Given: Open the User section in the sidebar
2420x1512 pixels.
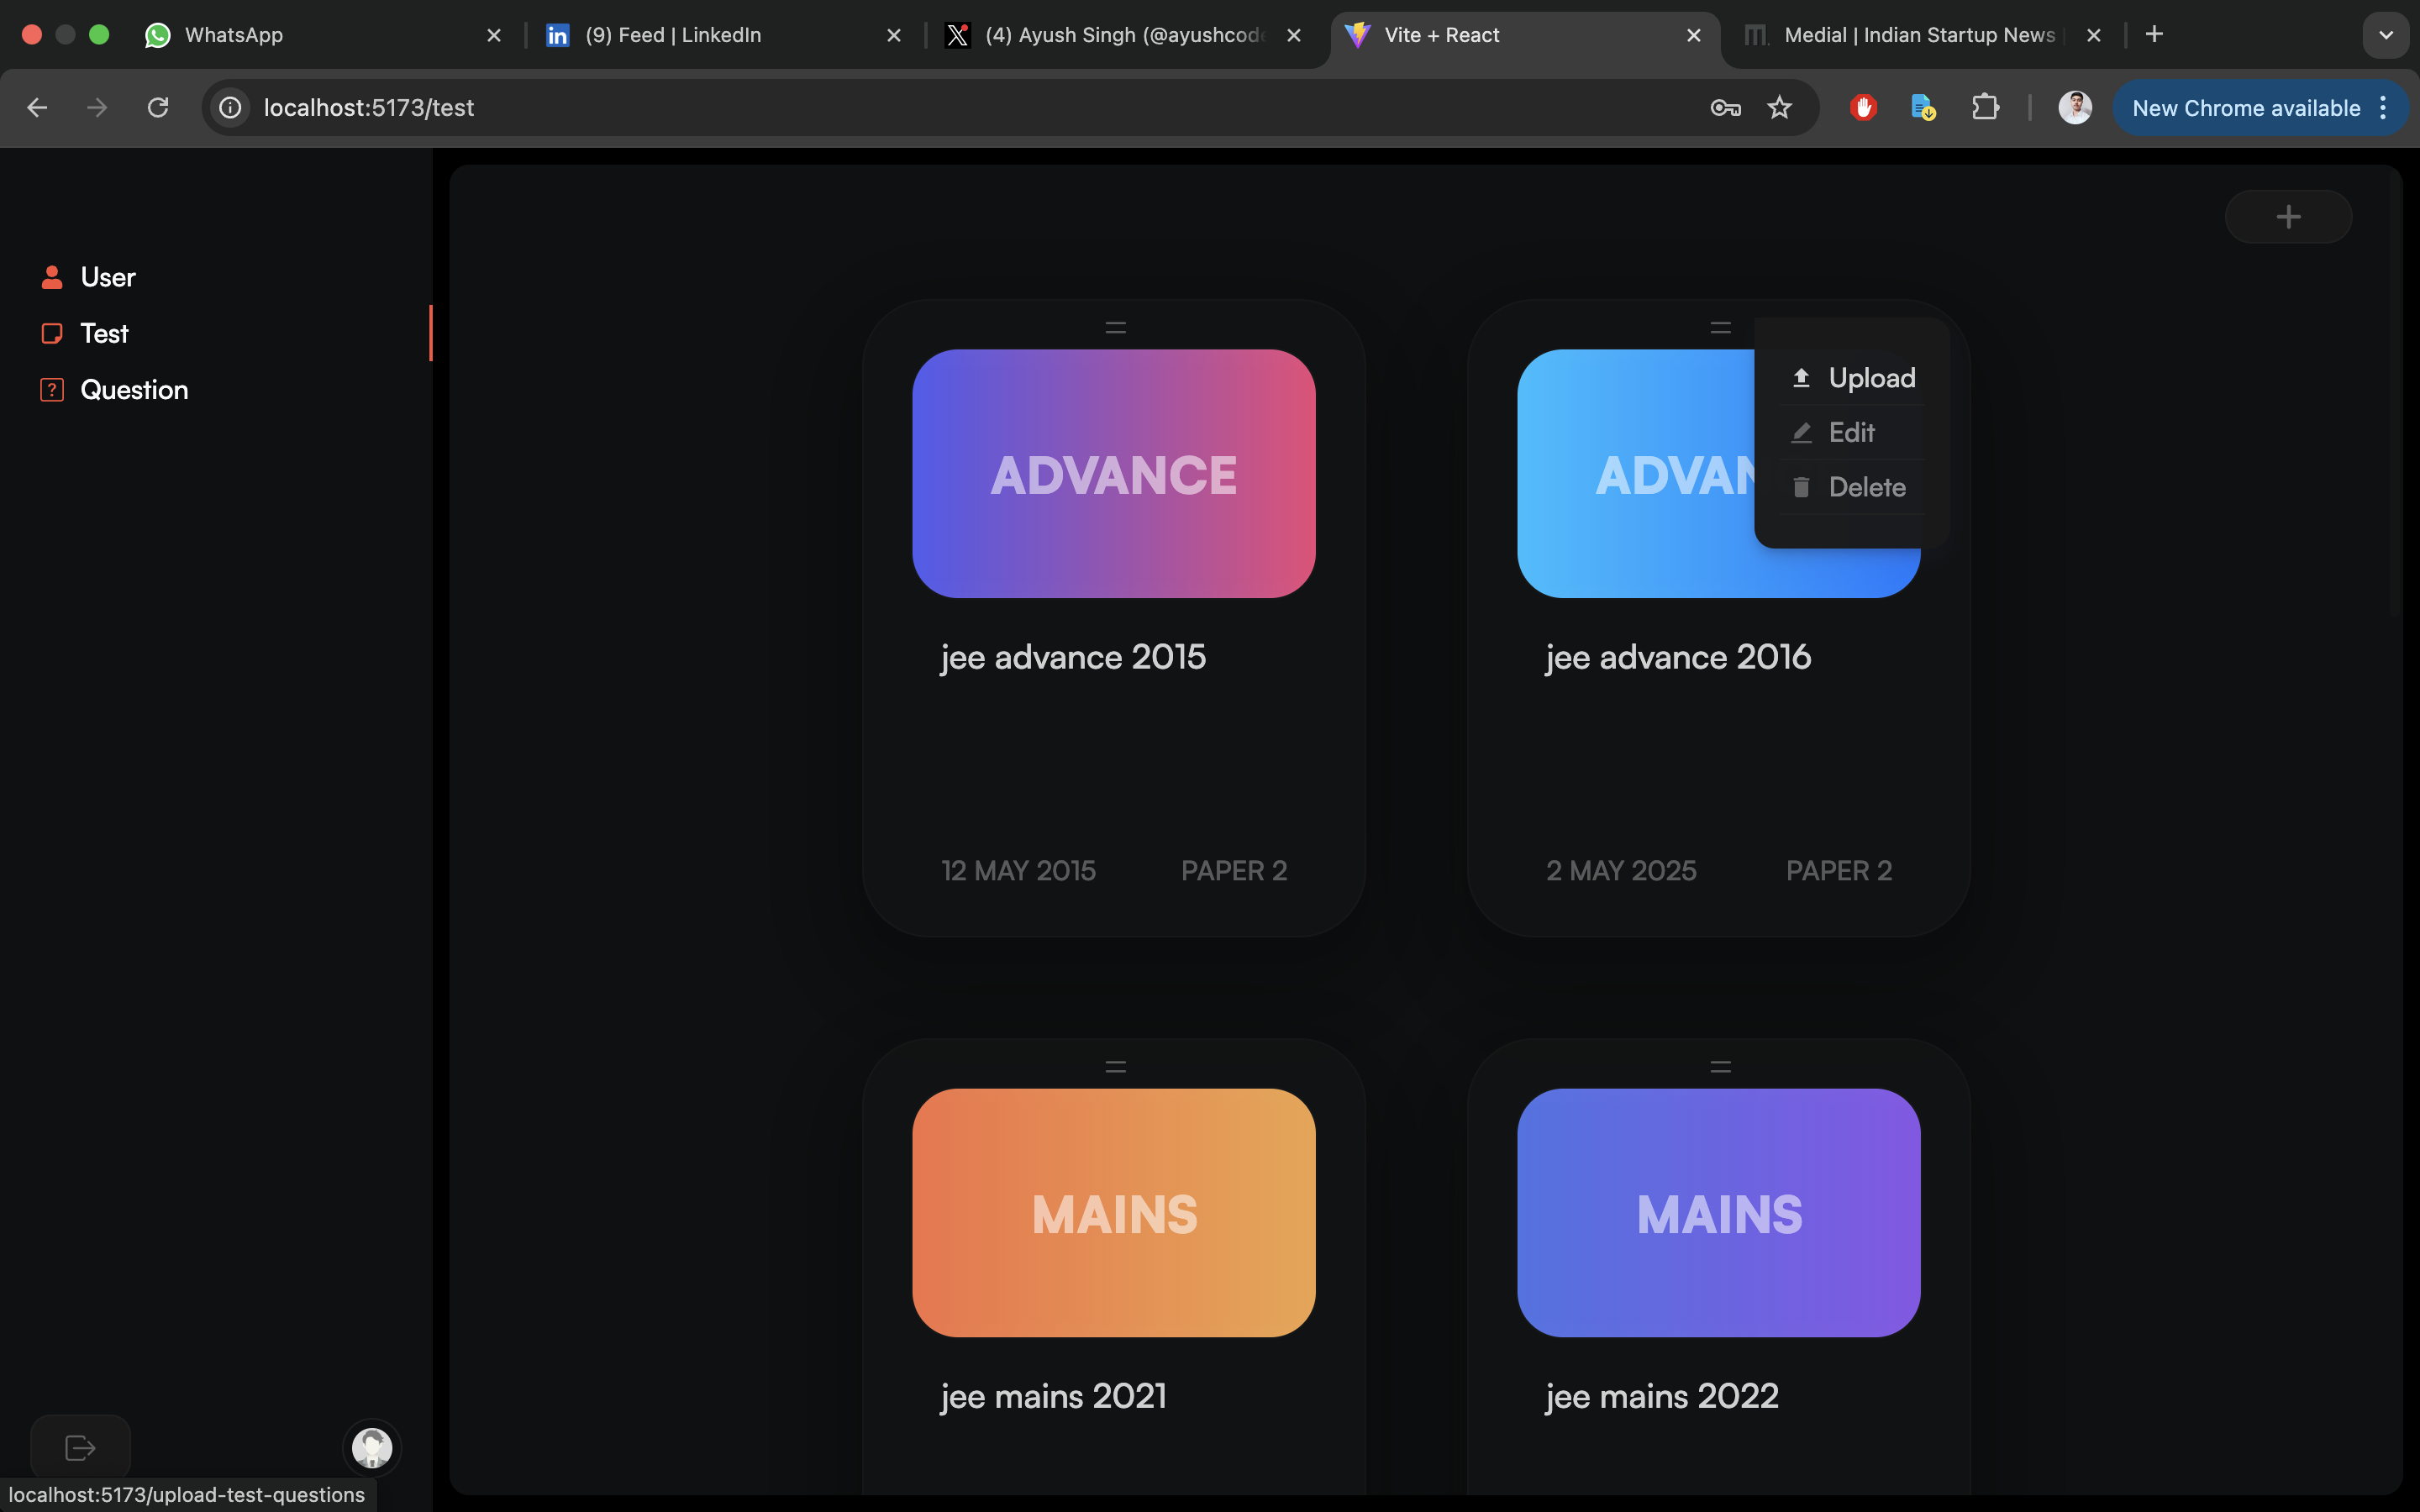Looking at the screenshot, I should pos(107,277).
